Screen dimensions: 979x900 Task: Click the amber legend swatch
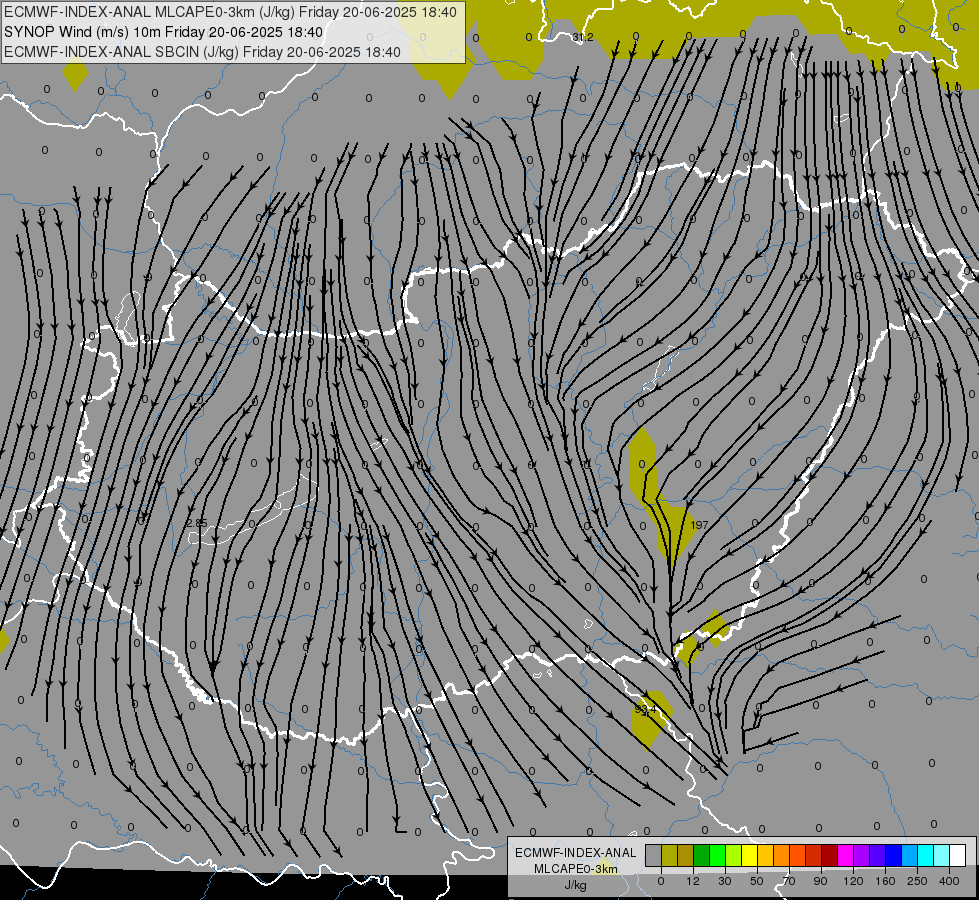click(x=766, y=855)
